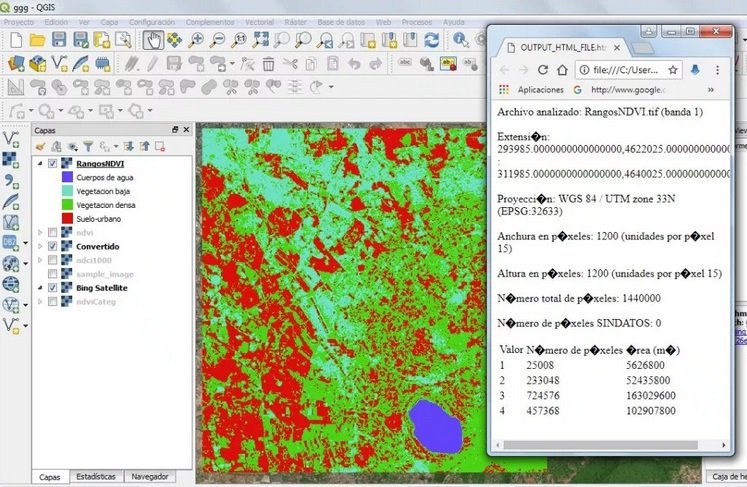The width and height of the screenshot is (747, 487).
Task: Expand the ndviCateg layer entry
Action: 40,302
